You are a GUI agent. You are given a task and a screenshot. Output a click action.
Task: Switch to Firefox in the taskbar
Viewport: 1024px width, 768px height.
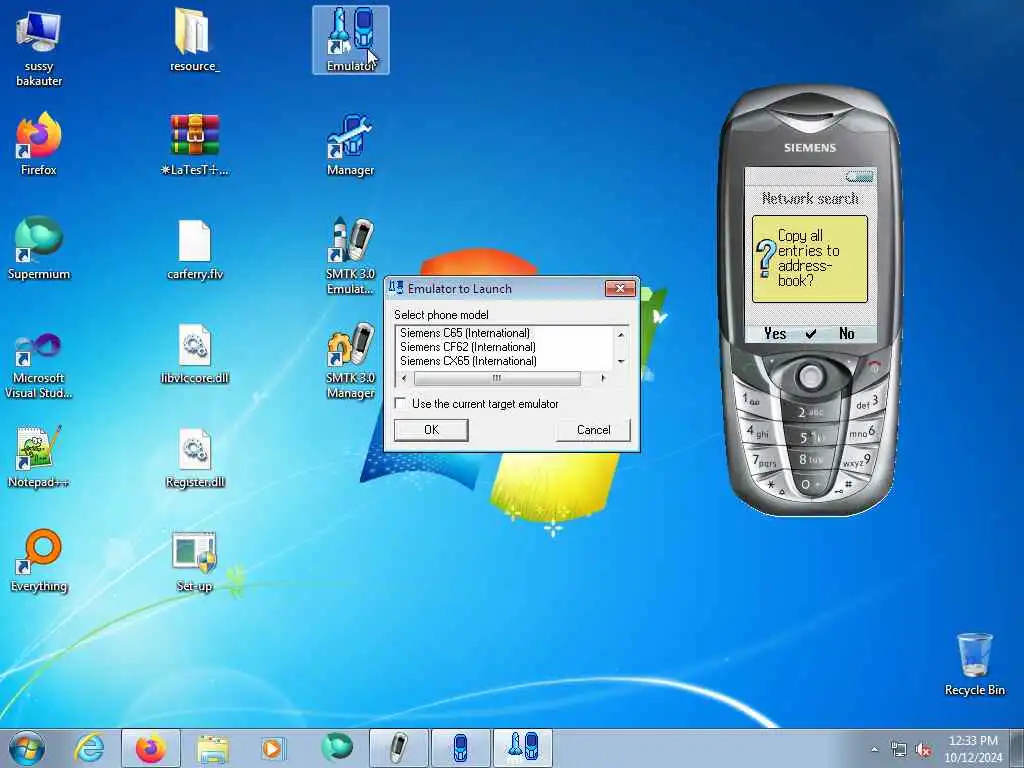[x=151, y=748]
